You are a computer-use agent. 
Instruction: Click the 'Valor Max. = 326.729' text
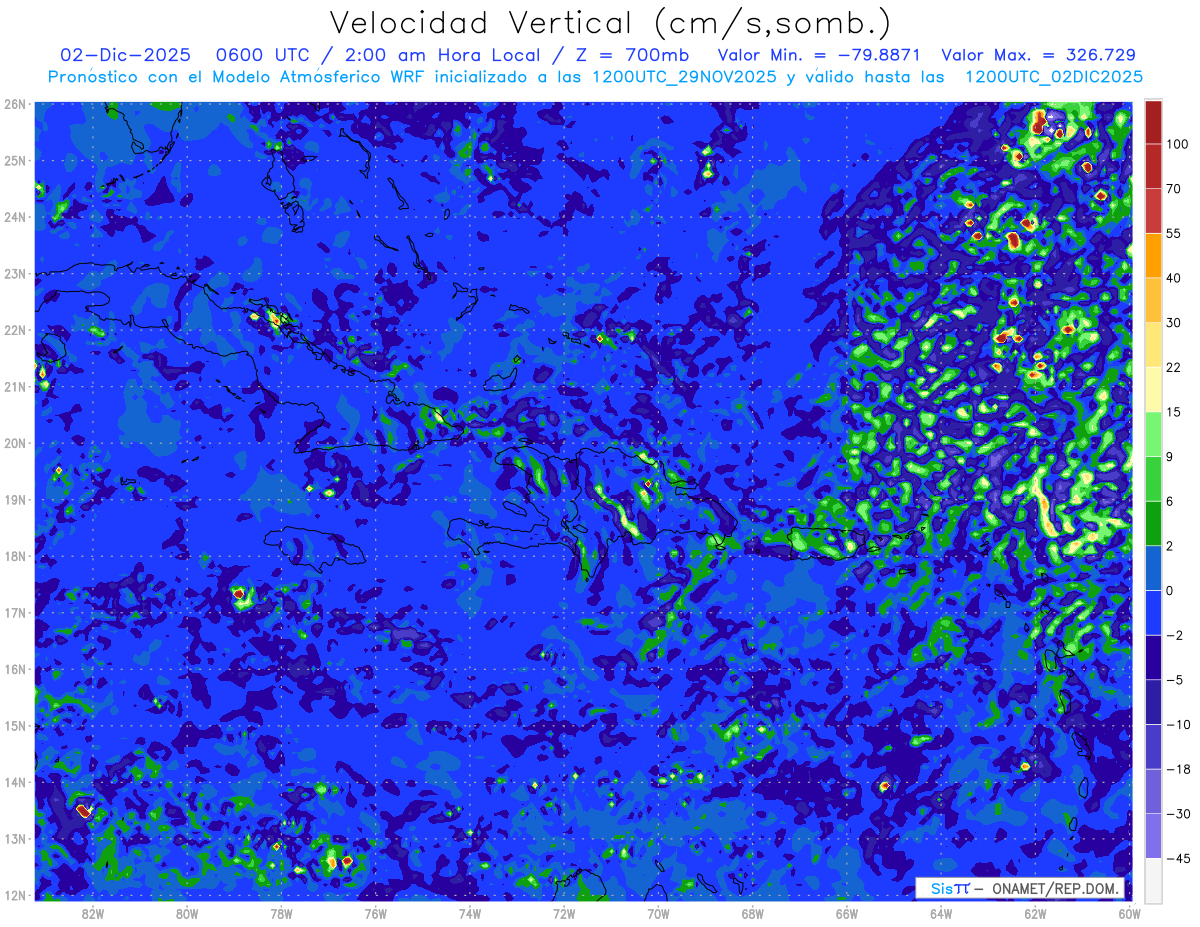(x=1039, y=55)
